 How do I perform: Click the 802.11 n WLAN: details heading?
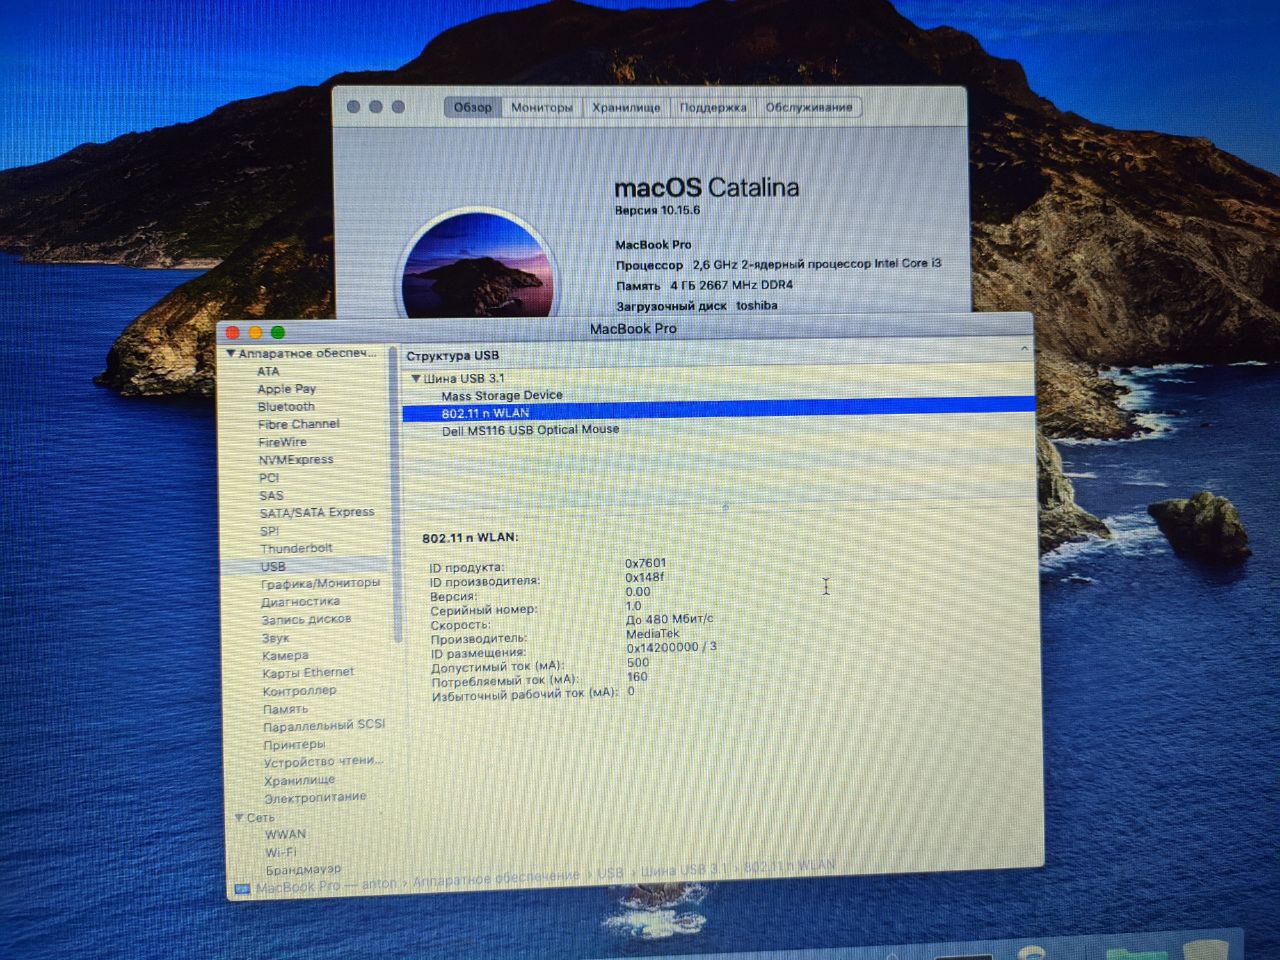coord(470,537)
